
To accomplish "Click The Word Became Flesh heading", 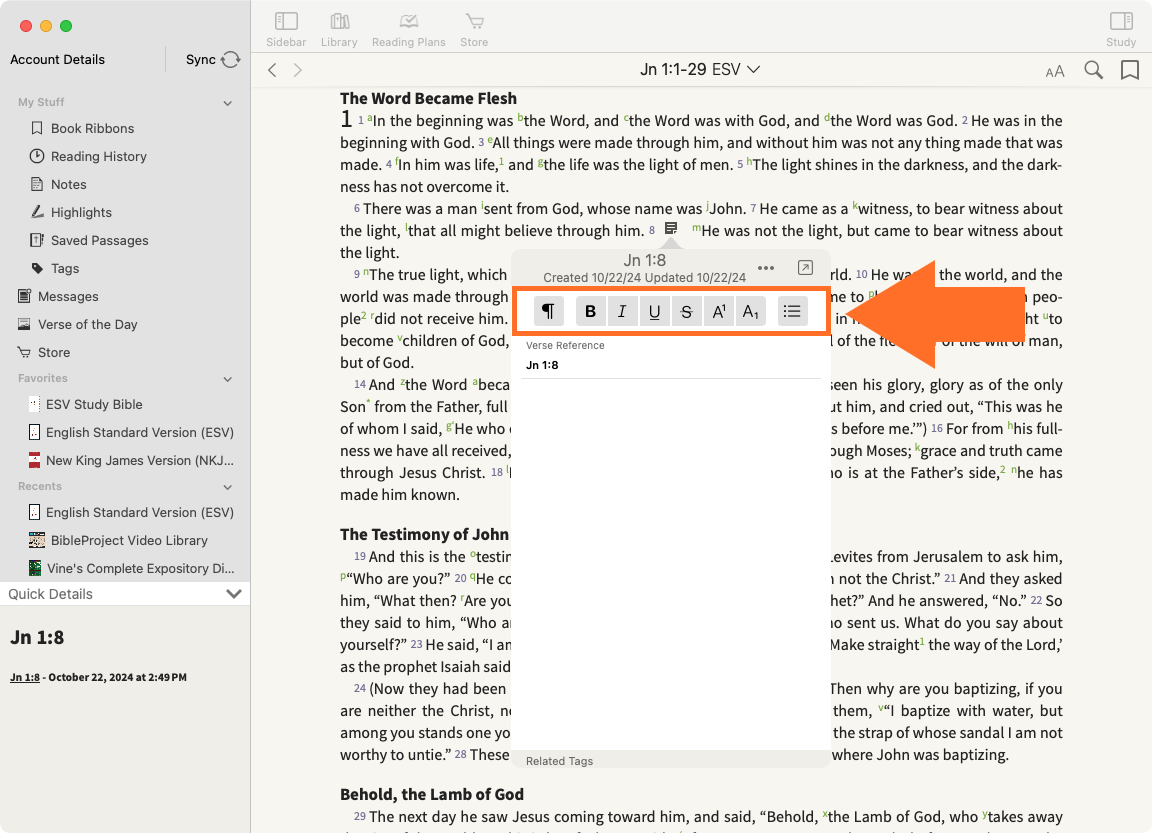I will (428, 98).
